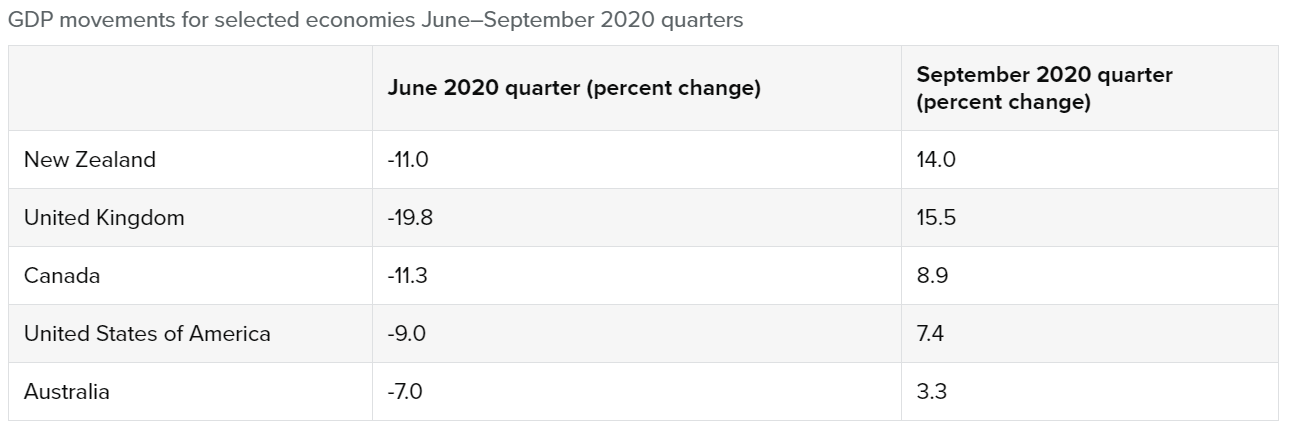Screen dimensions: 1290x435
Task: Click New Zealand's September value 14.0
Action: pos(936,160)
